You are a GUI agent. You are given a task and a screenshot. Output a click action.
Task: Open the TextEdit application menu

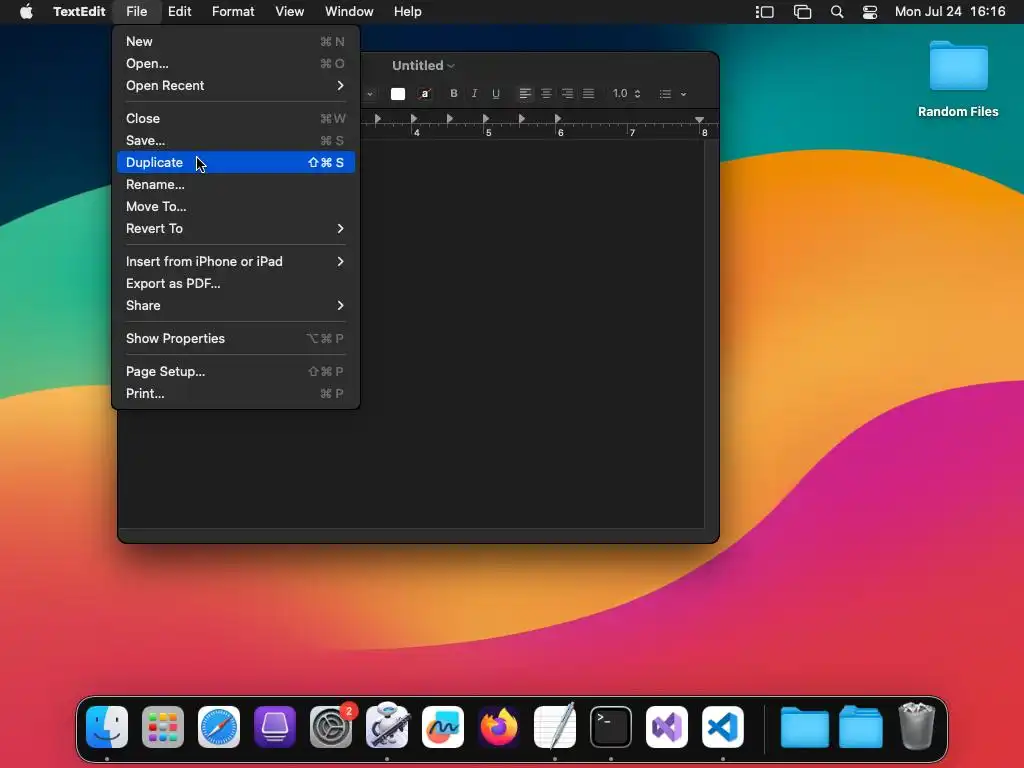coord(79,12)
